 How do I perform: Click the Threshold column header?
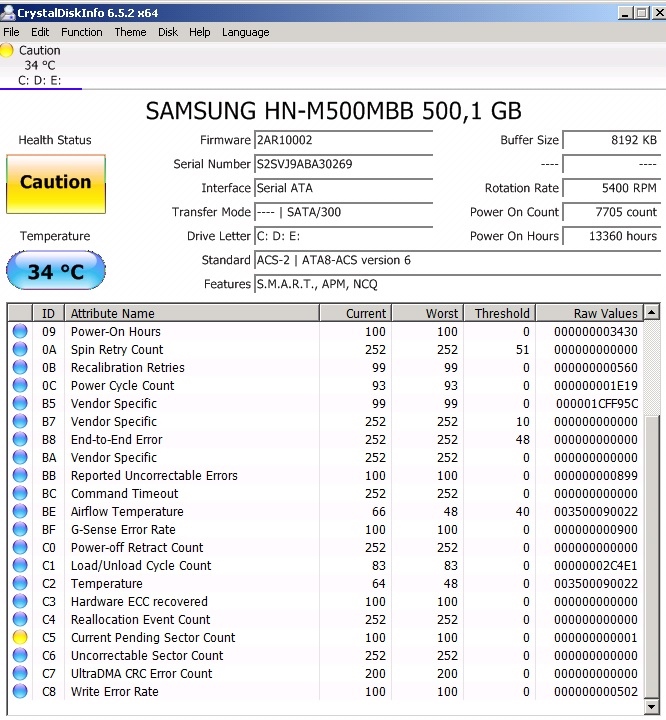500,313
